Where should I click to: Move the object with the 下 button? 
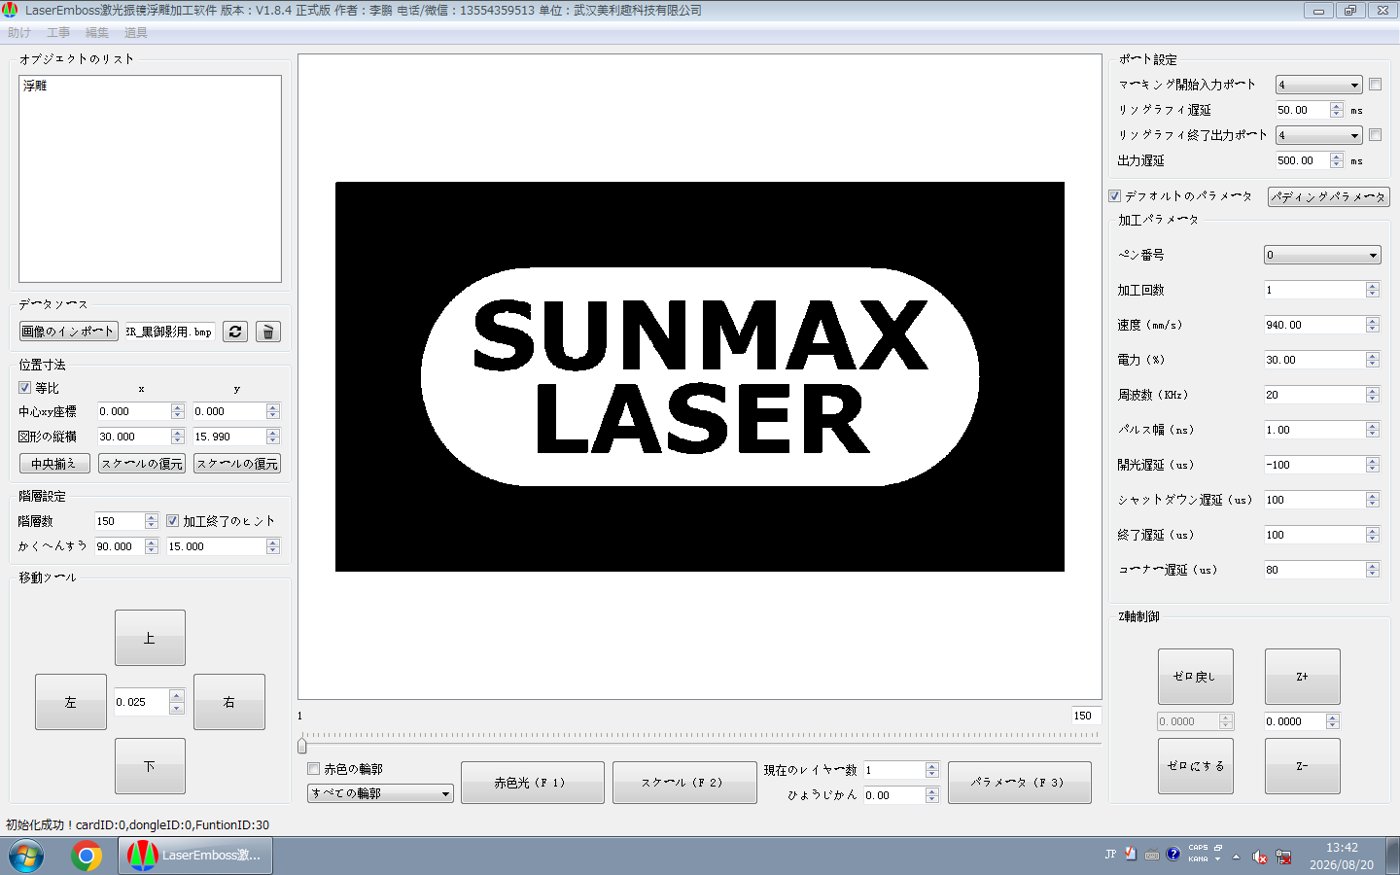(150, 766)
